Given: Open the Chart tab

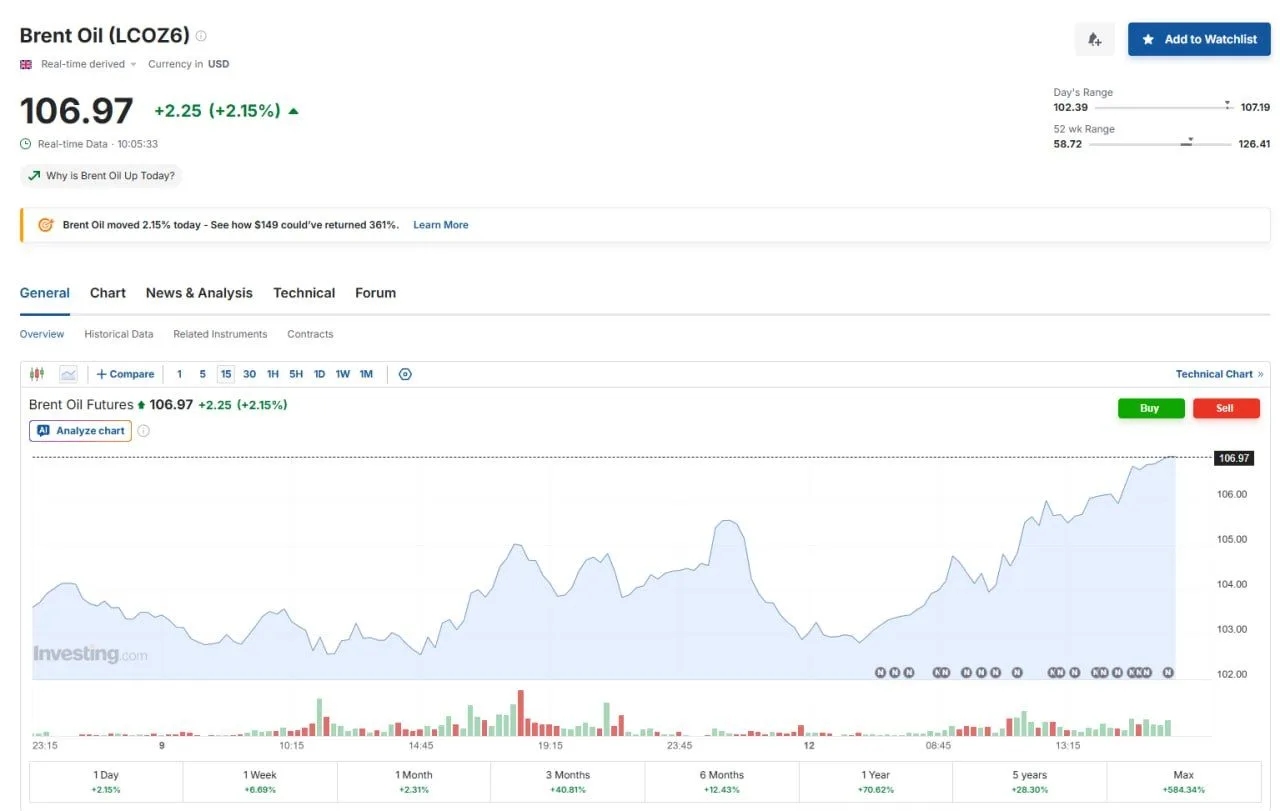Looking at the screenshot, I should [108, 293].
